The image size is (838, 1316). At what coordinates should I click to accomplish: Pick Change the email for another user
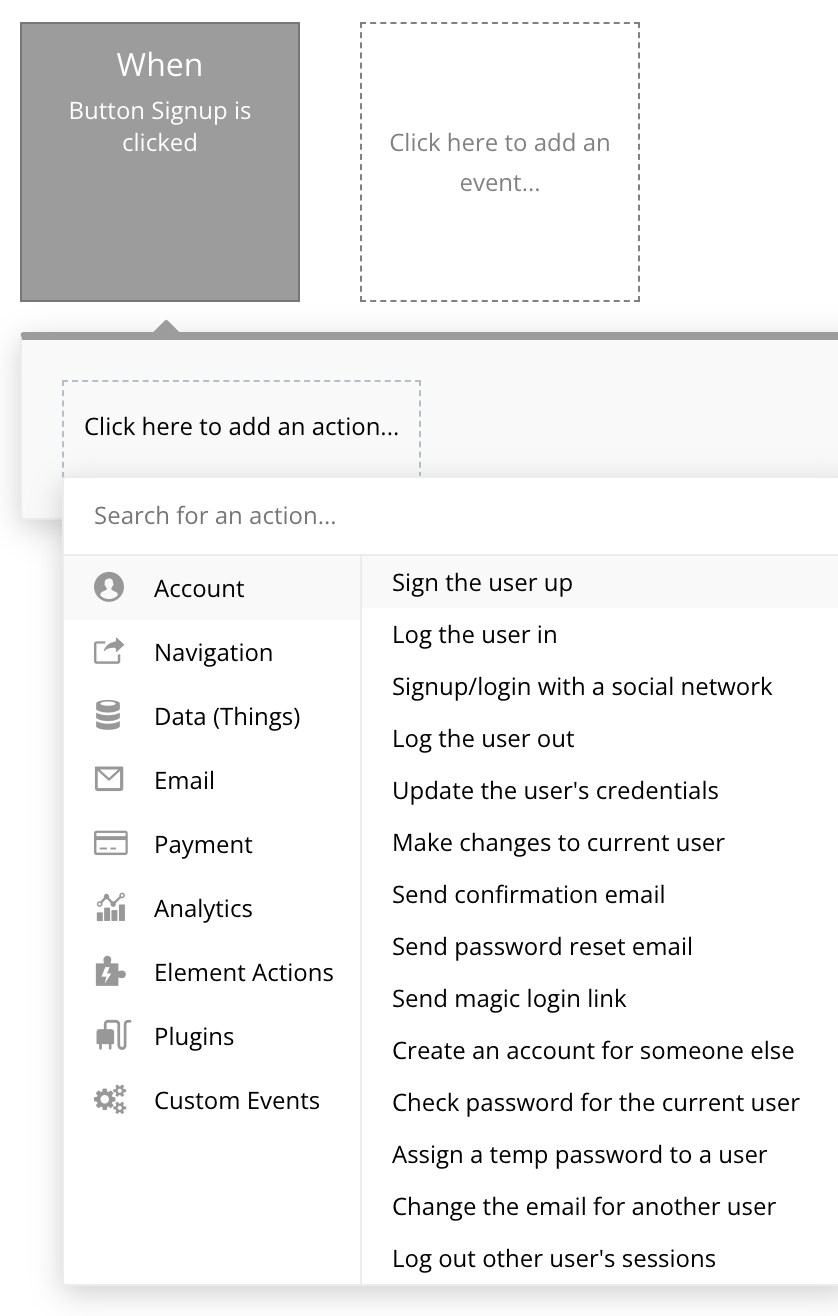pos(600,1206)
